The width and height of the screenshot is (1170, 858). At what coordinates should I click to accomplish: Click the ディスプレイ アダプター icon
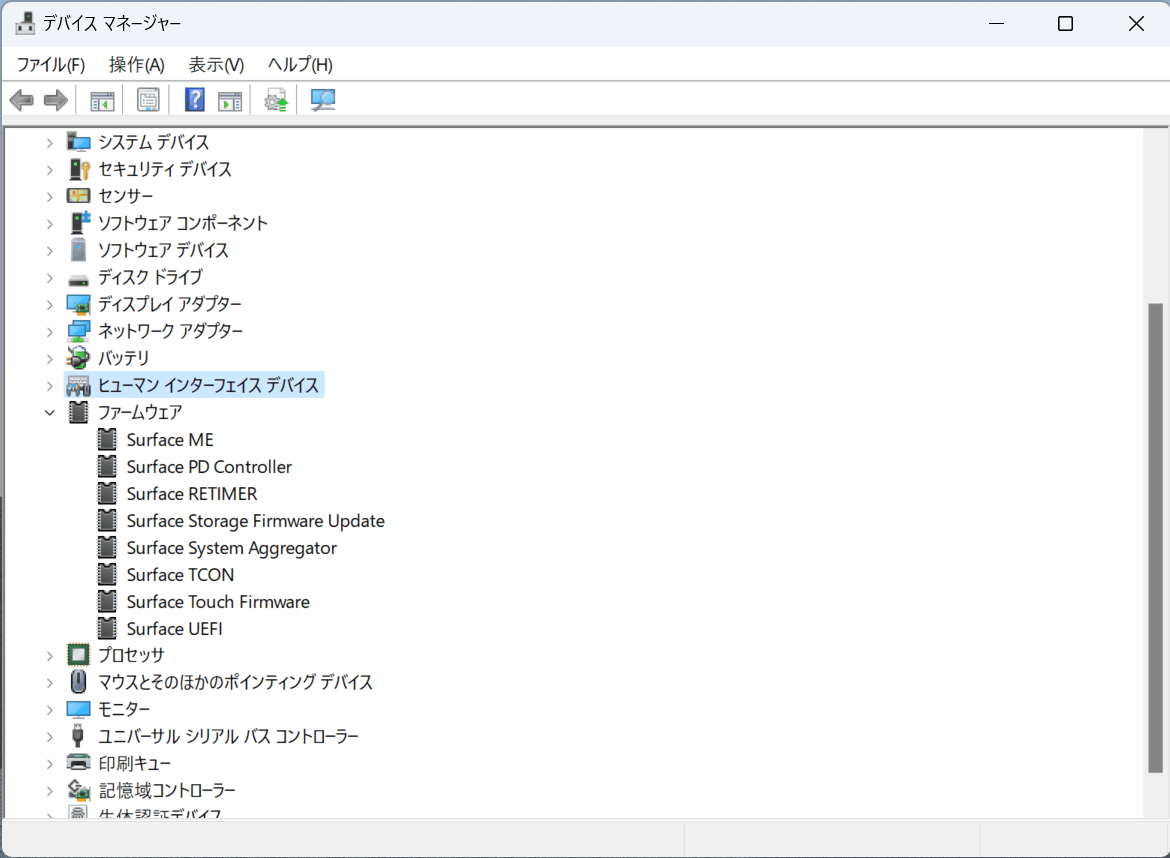(78, 304)
